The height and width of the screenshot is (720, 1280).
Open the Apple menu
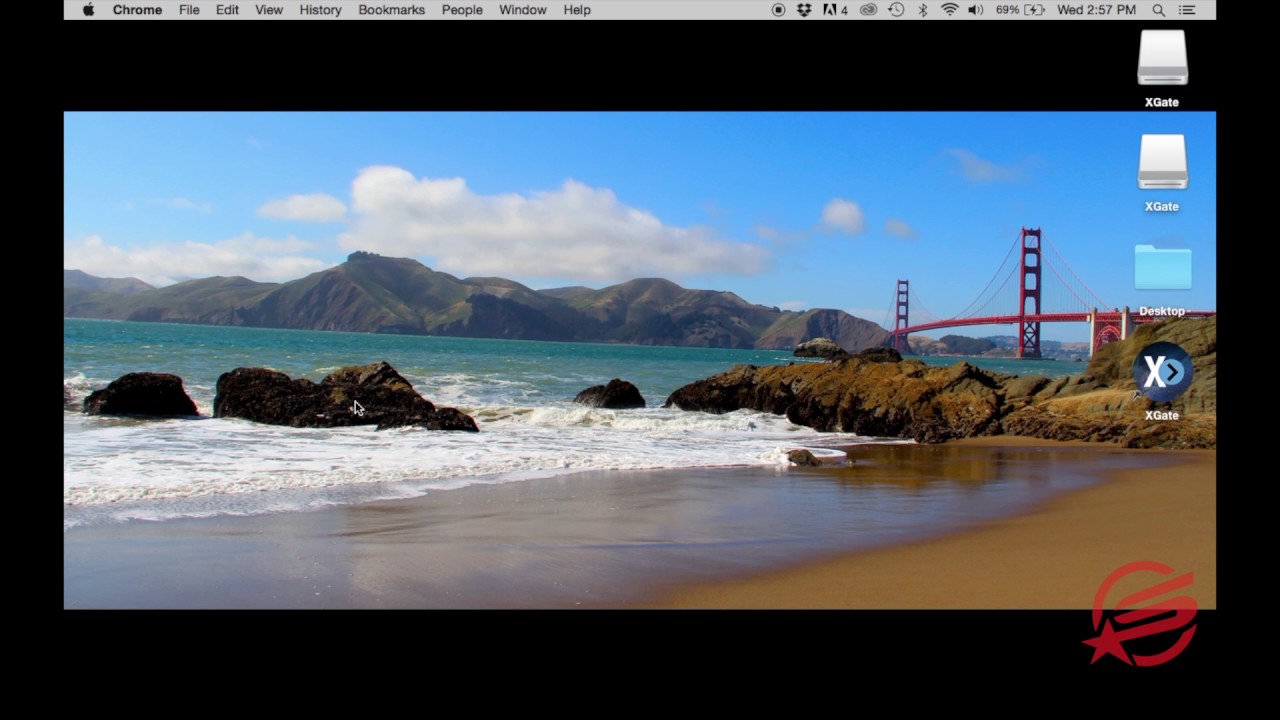tap(88, 10)
